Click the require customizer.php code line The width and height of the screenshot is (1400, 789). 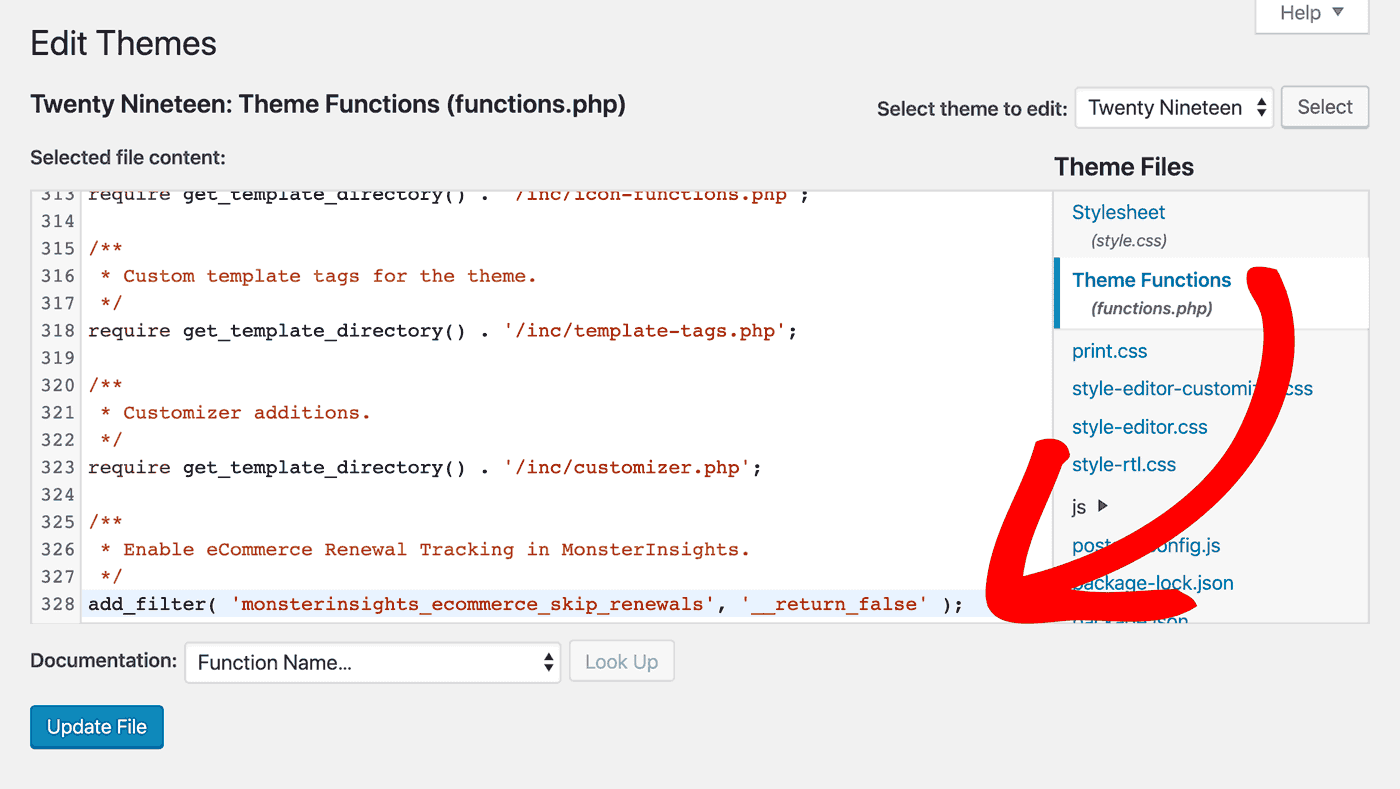[424, 468]
